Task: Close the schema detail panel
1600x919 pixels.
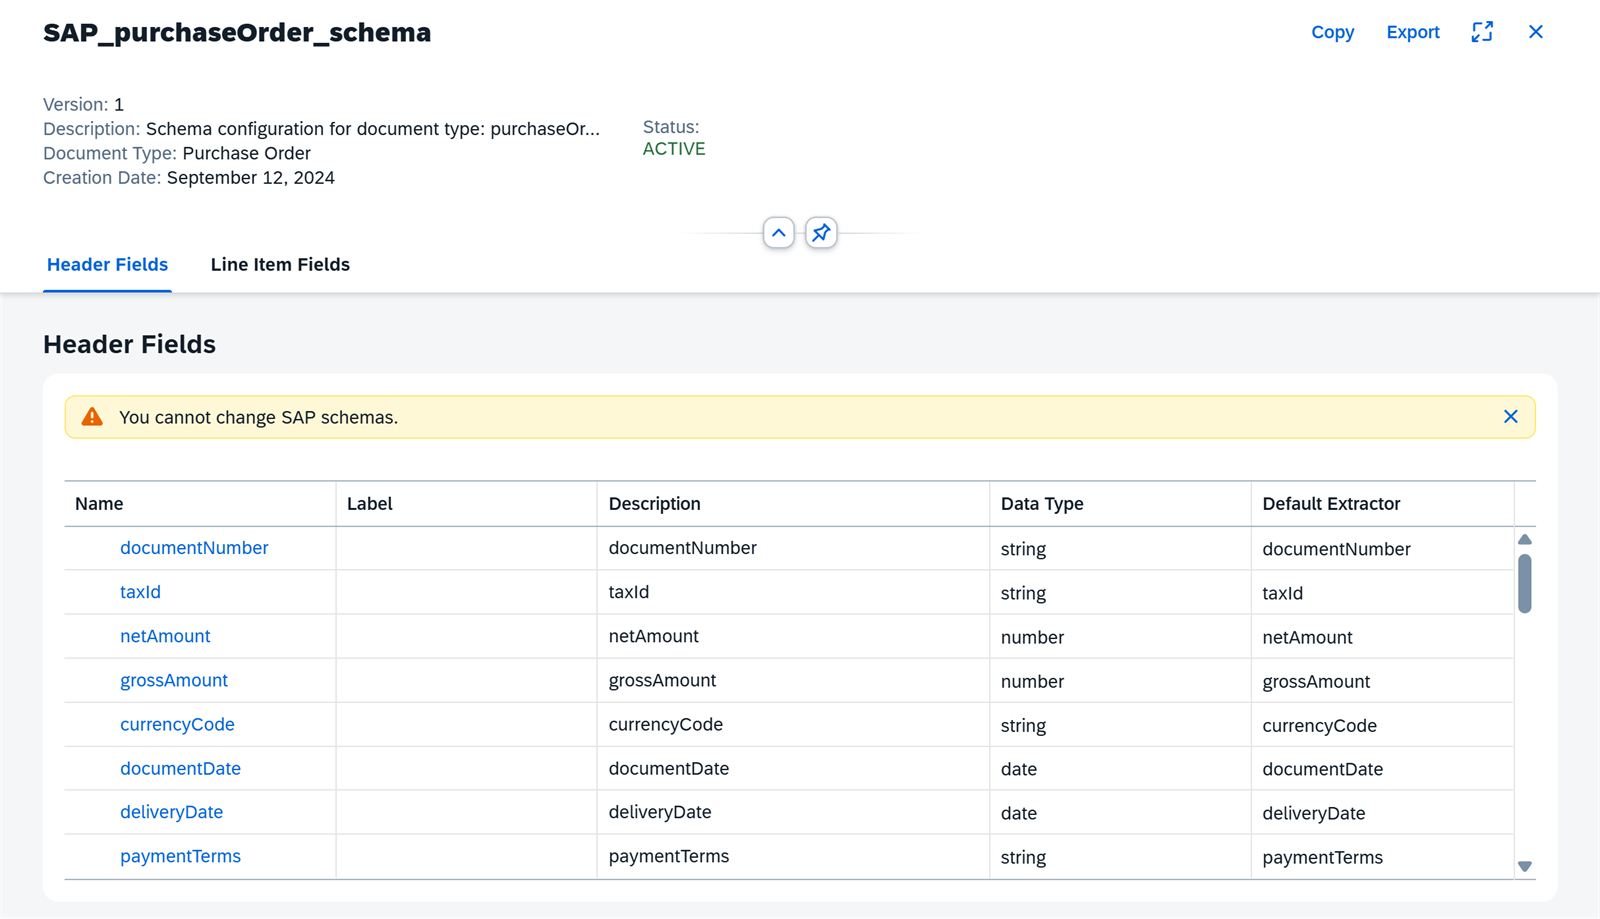Action: tap(1536, 32)
